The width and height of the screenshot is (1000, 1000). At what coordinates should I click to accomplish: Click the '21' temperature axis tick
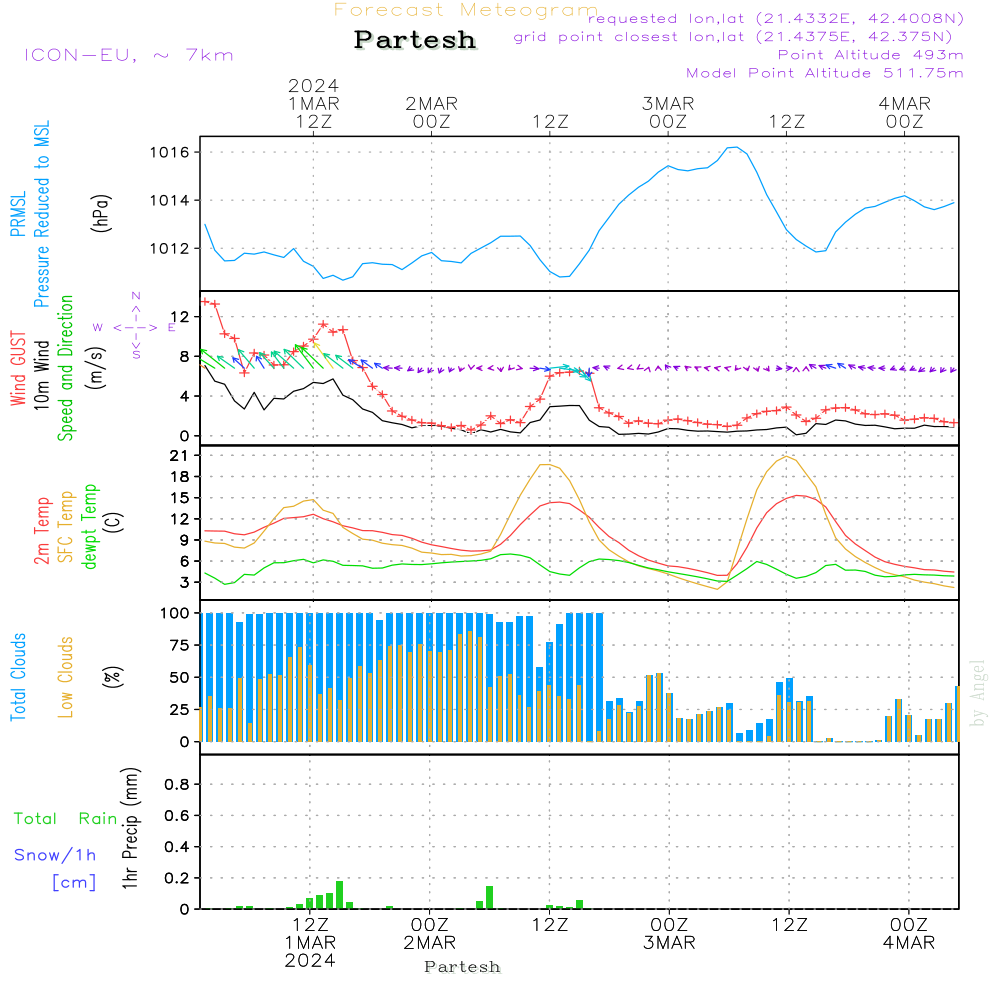pos(179,455)
